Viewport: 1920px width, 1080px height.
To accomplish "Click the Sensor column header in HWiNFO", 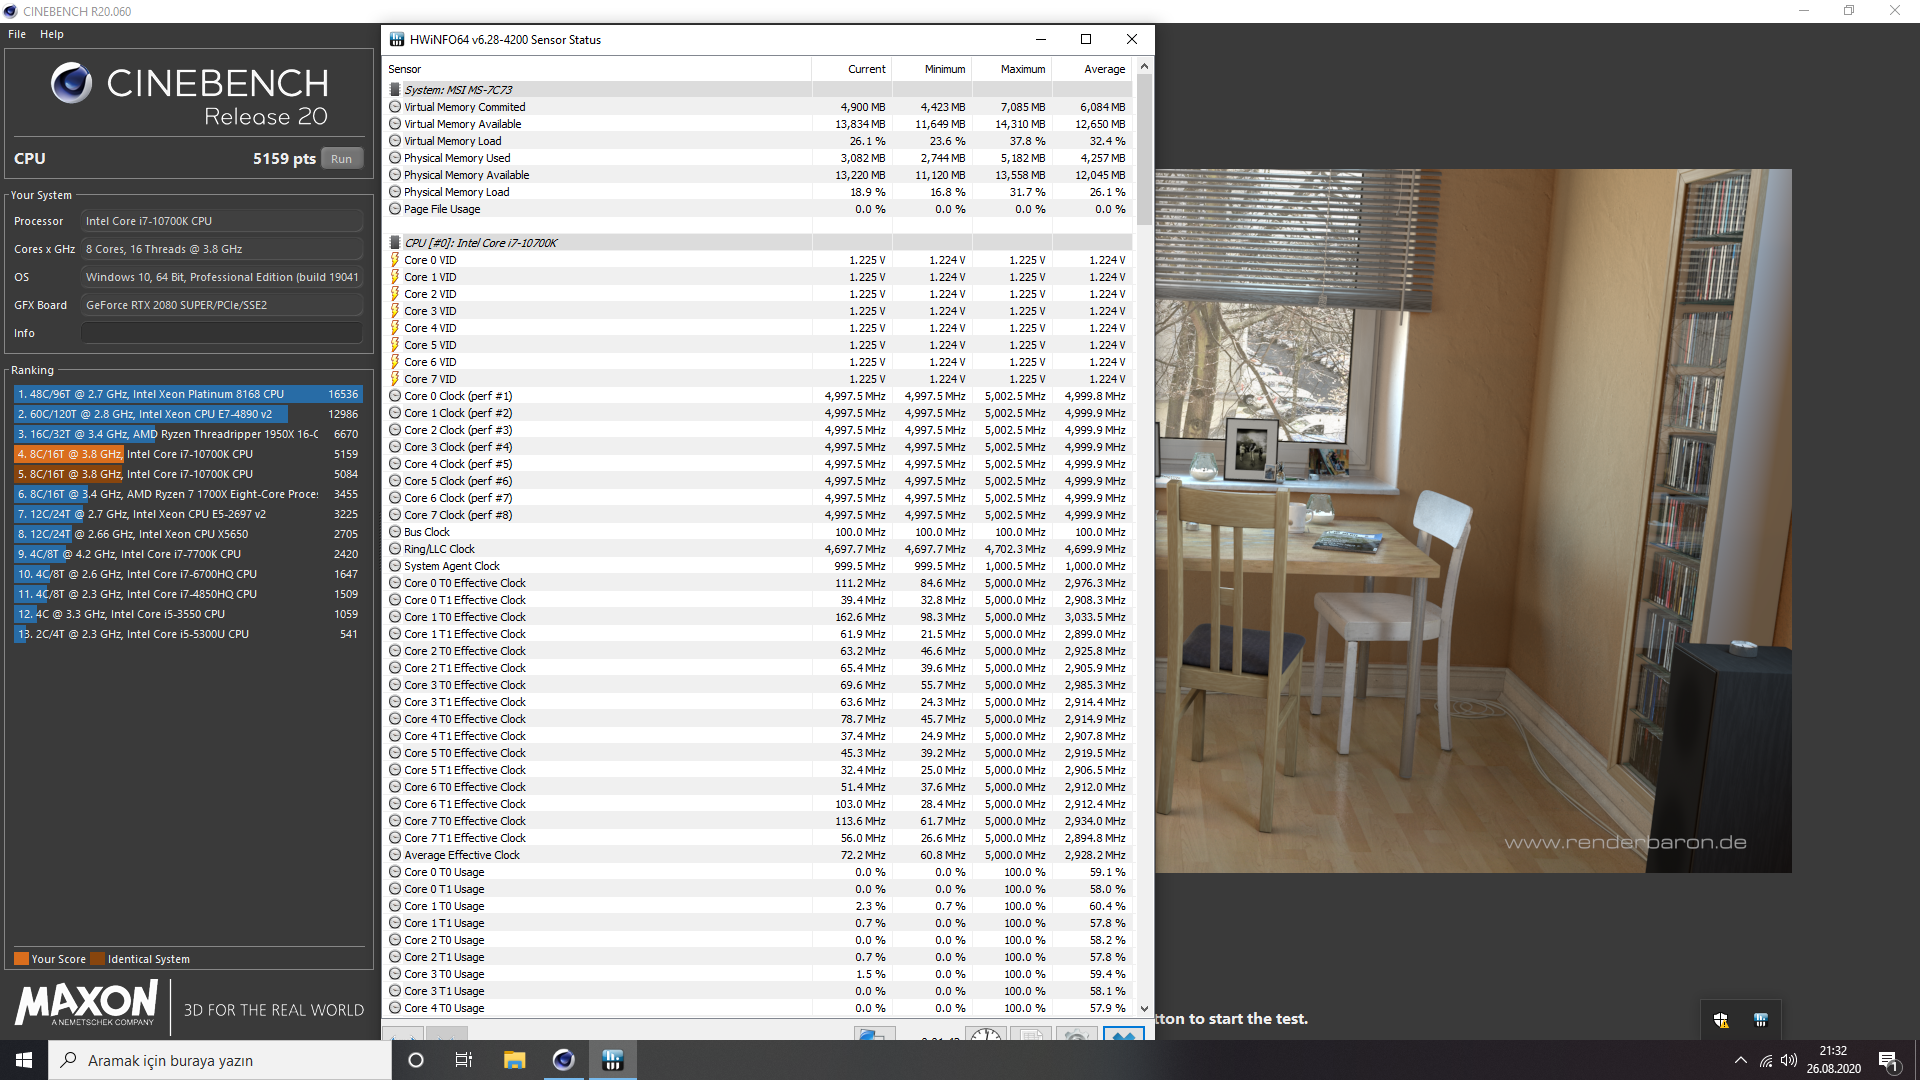I will pos(598,69).
